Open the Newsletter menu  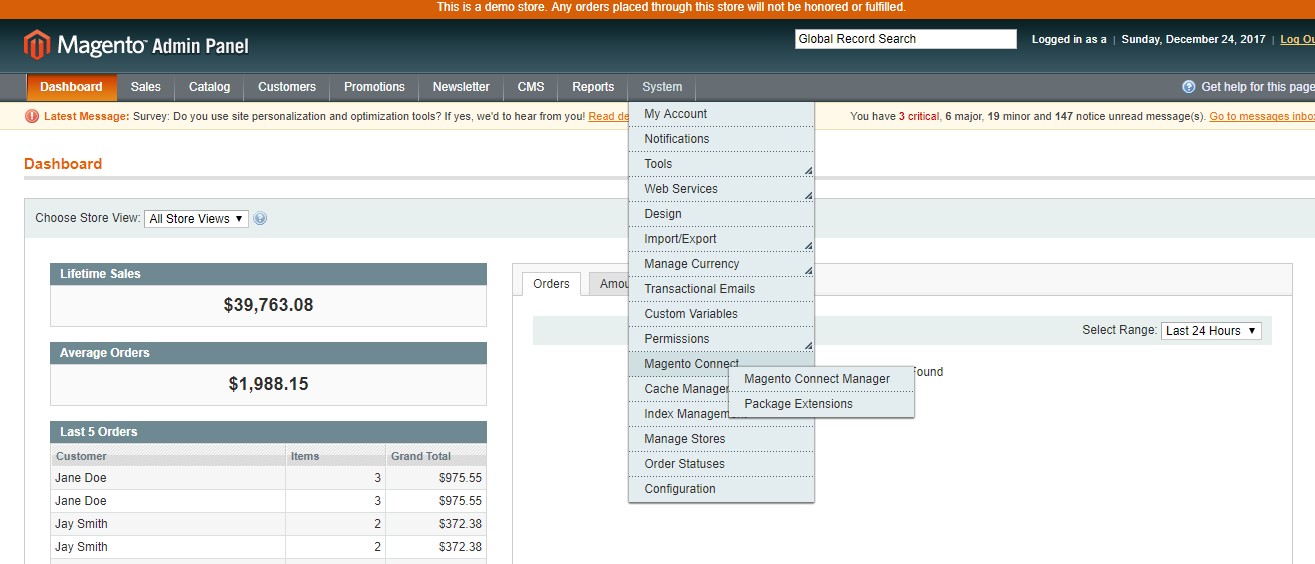[x=461, y=87]
